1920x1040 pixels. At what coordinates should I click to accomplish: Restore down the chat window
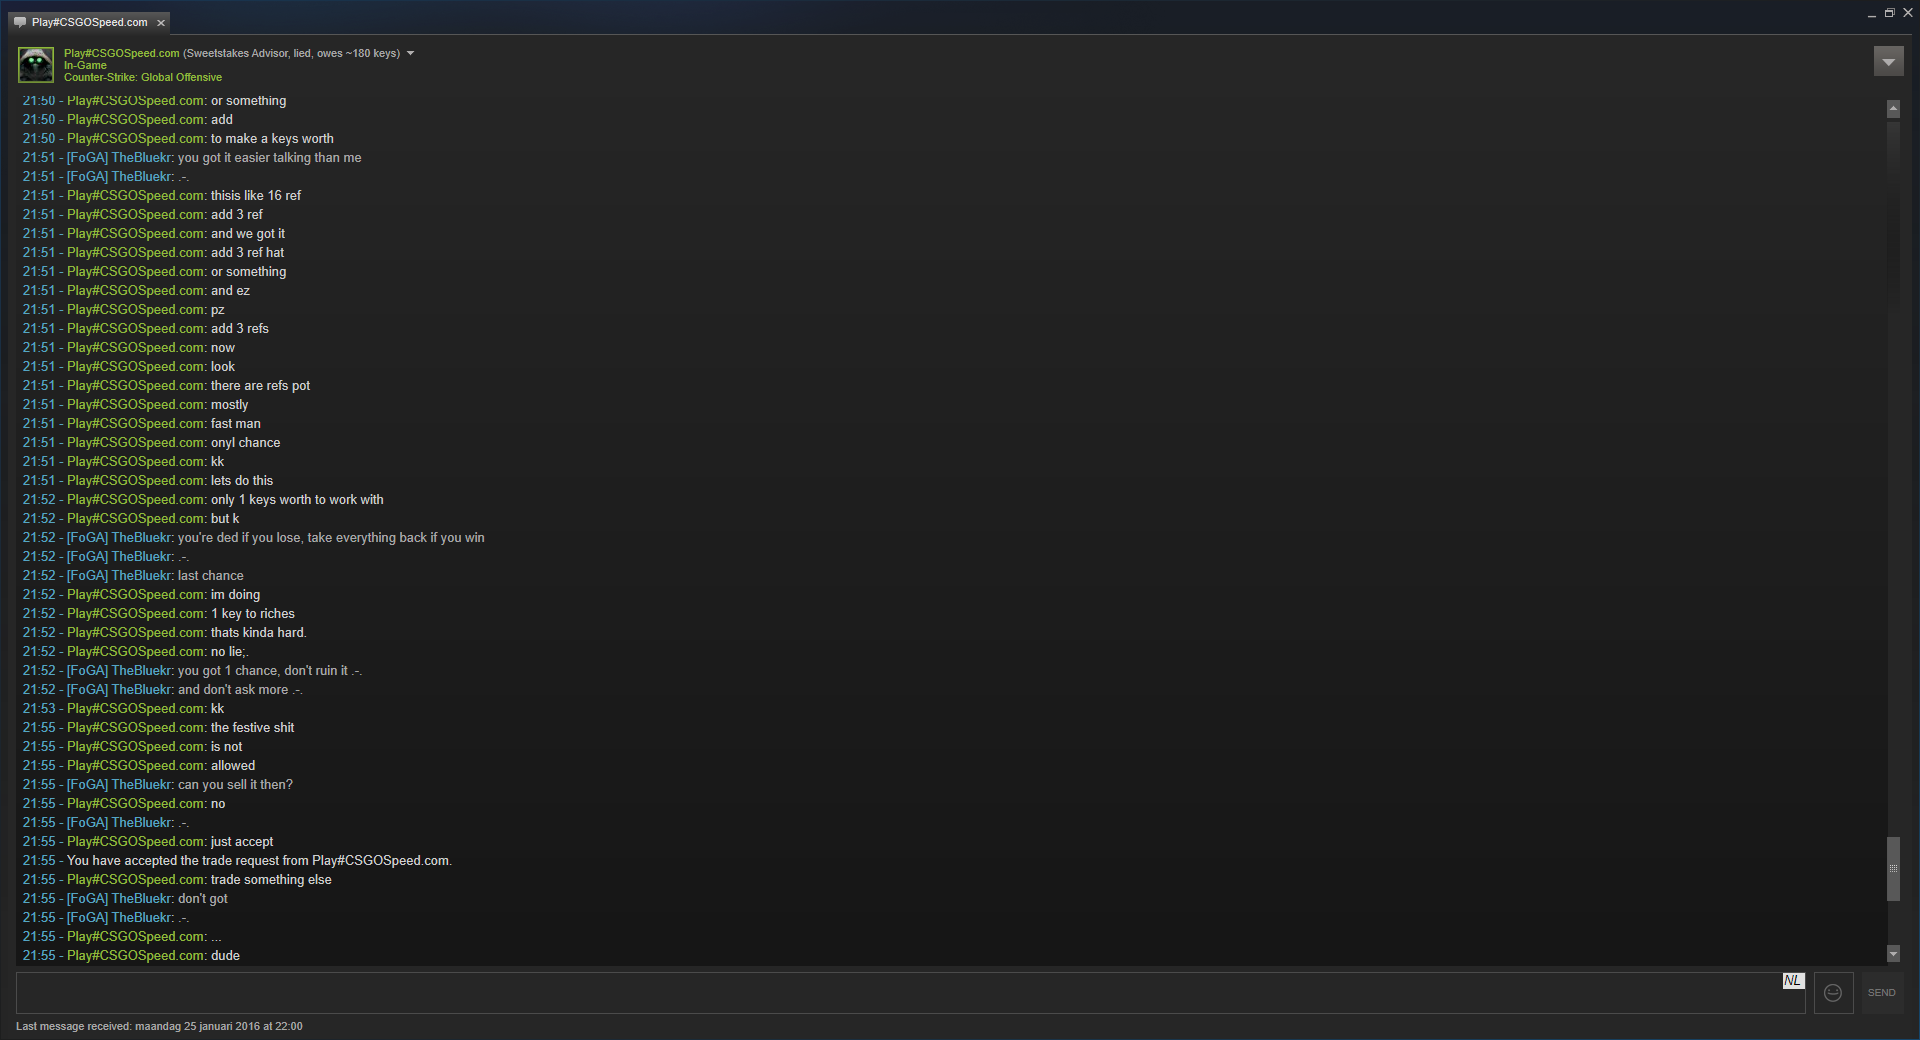1889,13
